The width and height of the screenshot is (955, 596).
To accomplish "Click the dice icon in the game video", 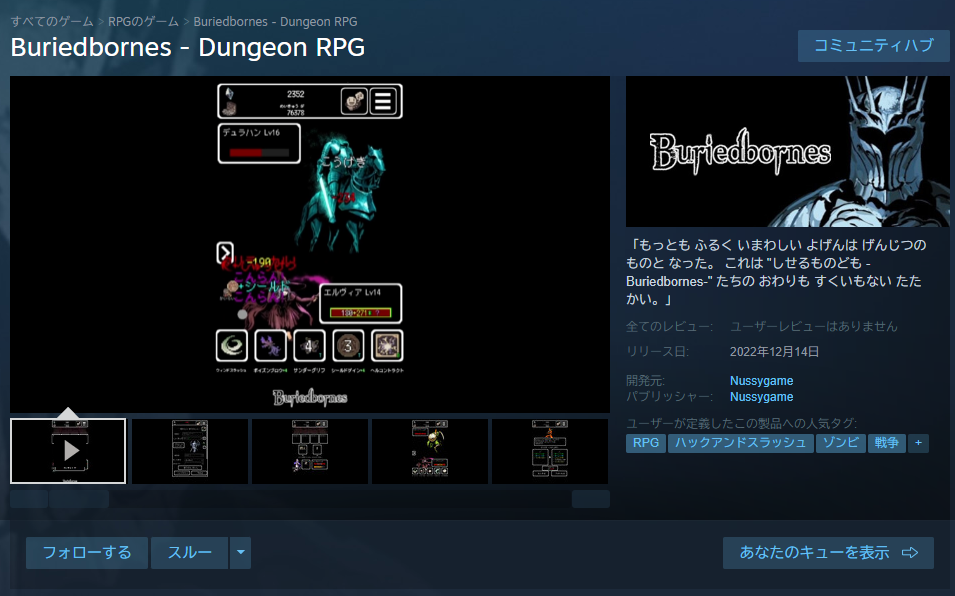I will point(354,101).
